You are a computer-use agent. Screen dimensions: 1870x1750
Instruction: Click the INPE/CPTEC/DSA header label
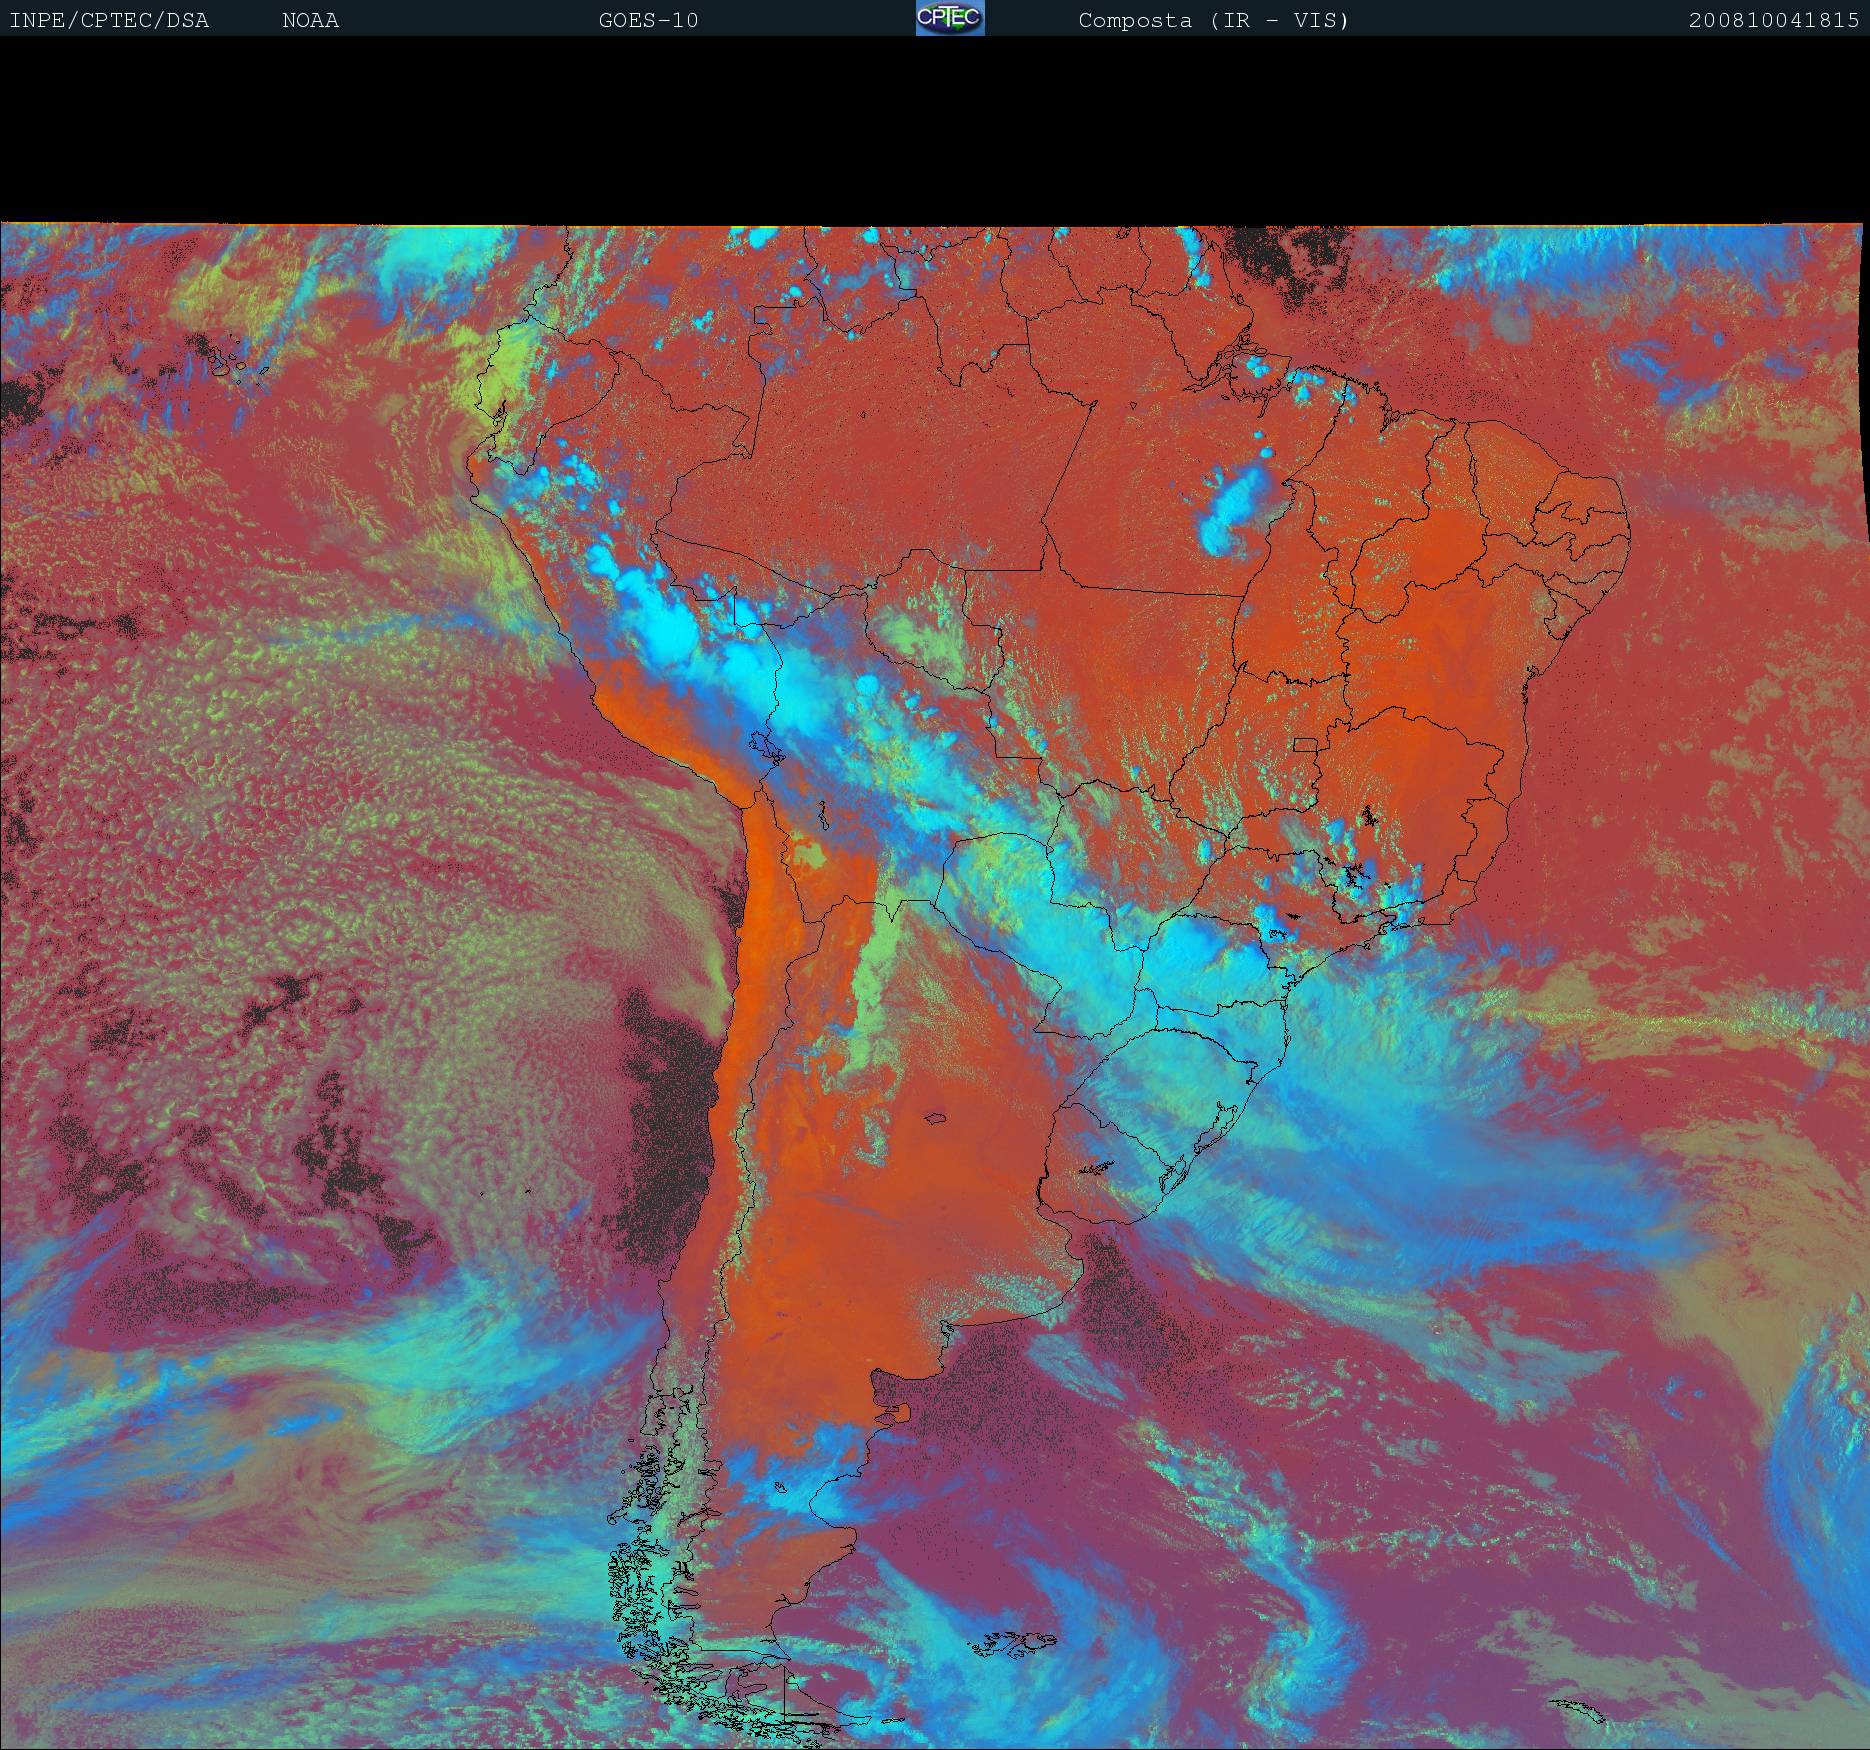point(109,20)
